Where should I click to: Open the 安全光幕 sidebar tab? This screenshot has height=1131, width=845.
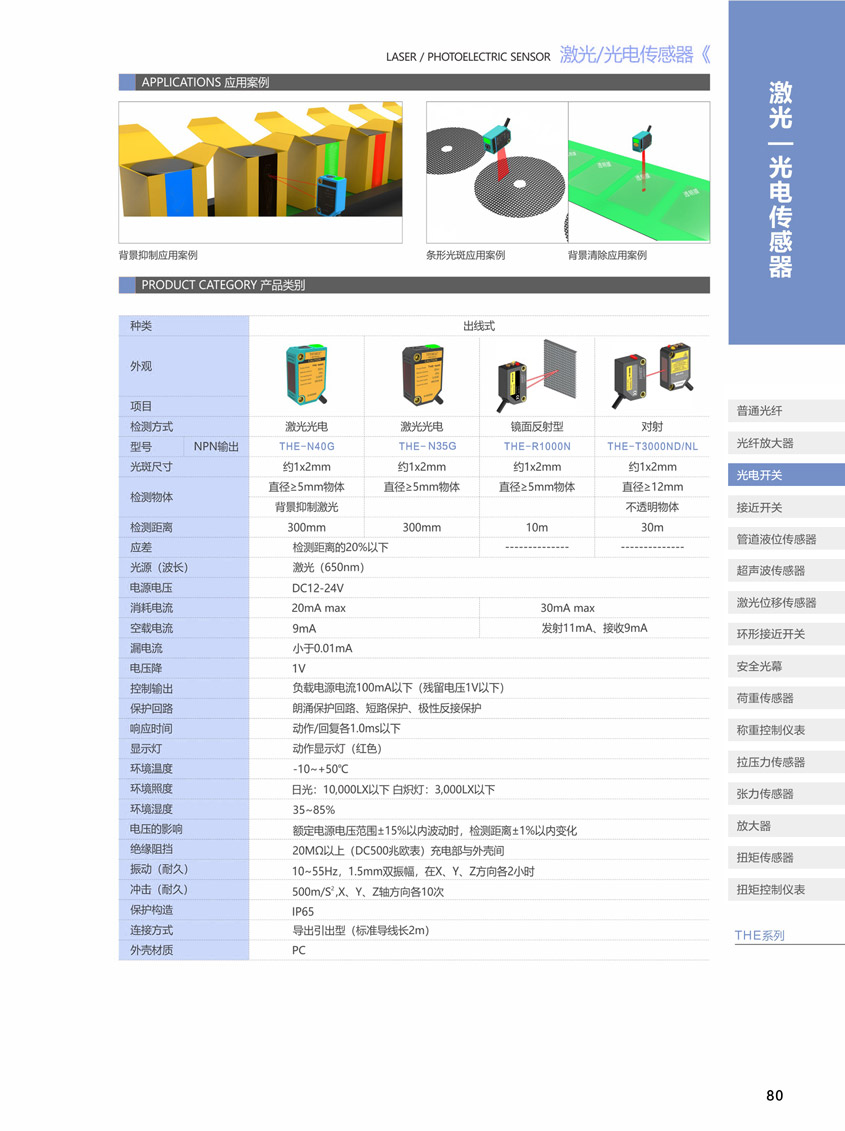786,666
